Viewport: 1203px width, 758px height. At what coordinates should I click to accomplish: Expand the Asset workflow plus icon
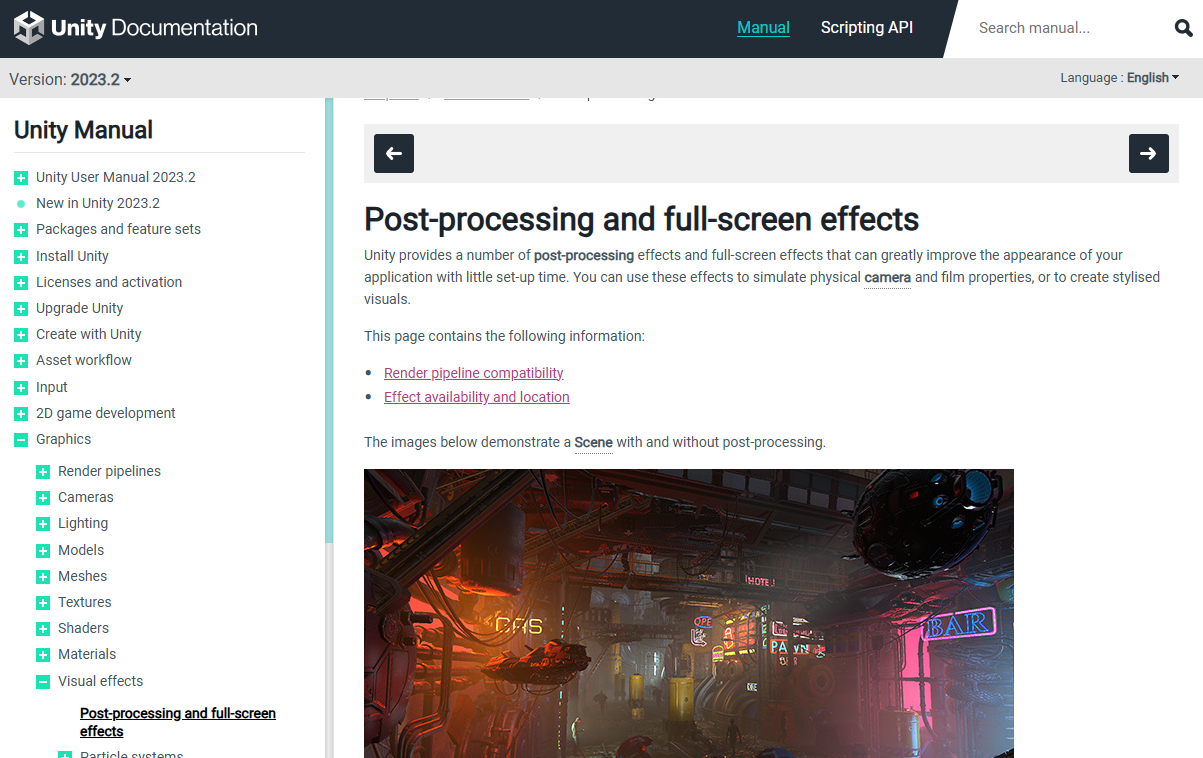click(21, 361)
